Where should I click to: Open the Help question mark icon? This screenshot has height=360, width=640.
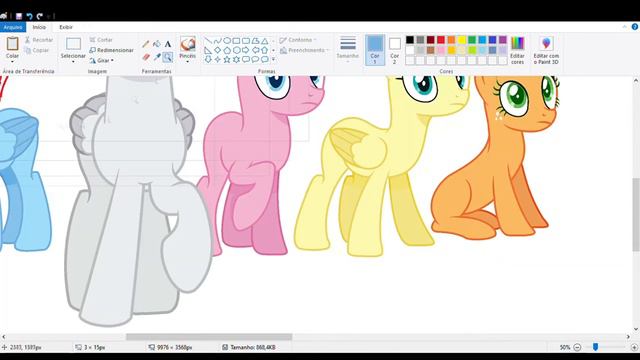pyautogui.click(x=635, y=27)
